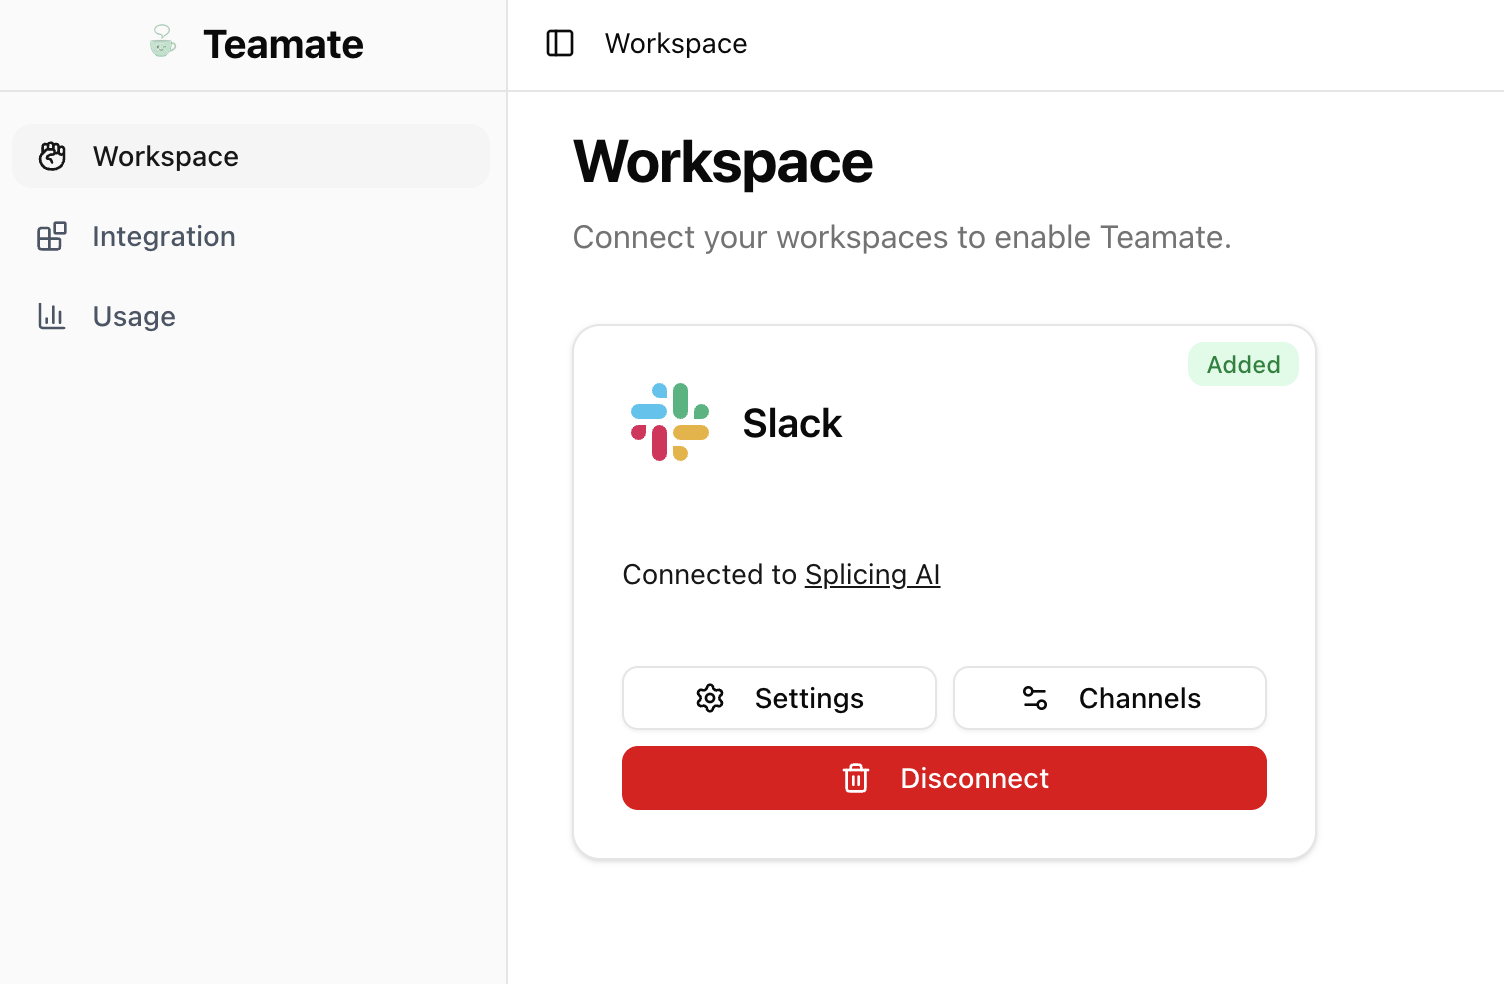Click the gear icon inside the Settings button
The height and width of the screenshot is (984, 1504).
pos(710,698)
